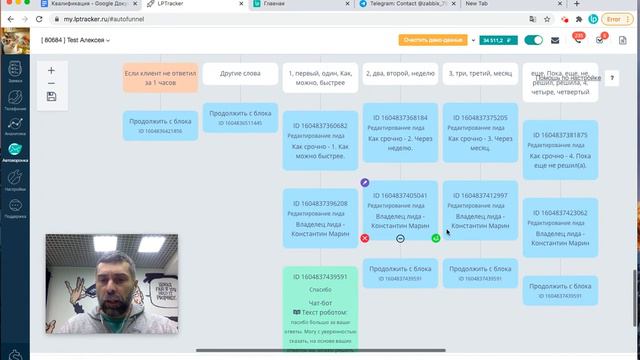Click the dark minus circle on the block
This screenshot has width=640, height=360.
(x=400, y=238)
